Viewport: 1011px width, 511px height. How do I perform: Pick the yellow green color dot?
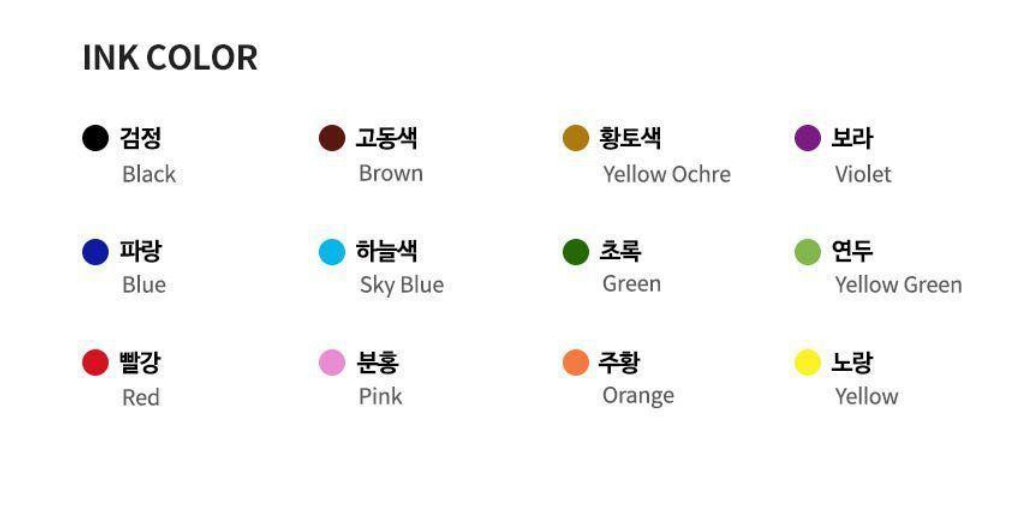point(808,251)
